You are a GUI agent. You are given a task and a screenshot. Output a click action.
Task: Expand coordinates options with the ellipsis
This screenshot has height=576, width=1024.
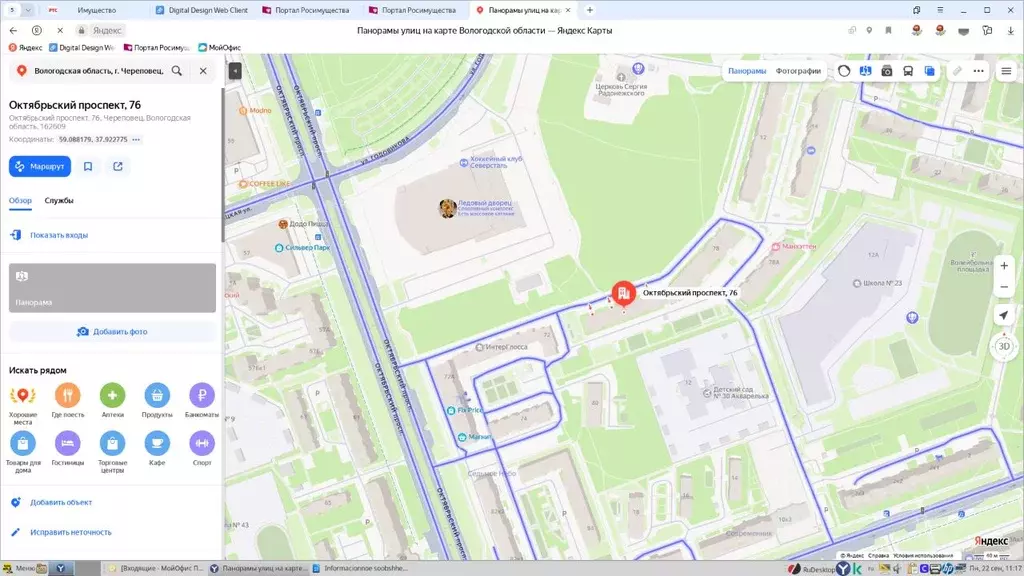(136, 139)
